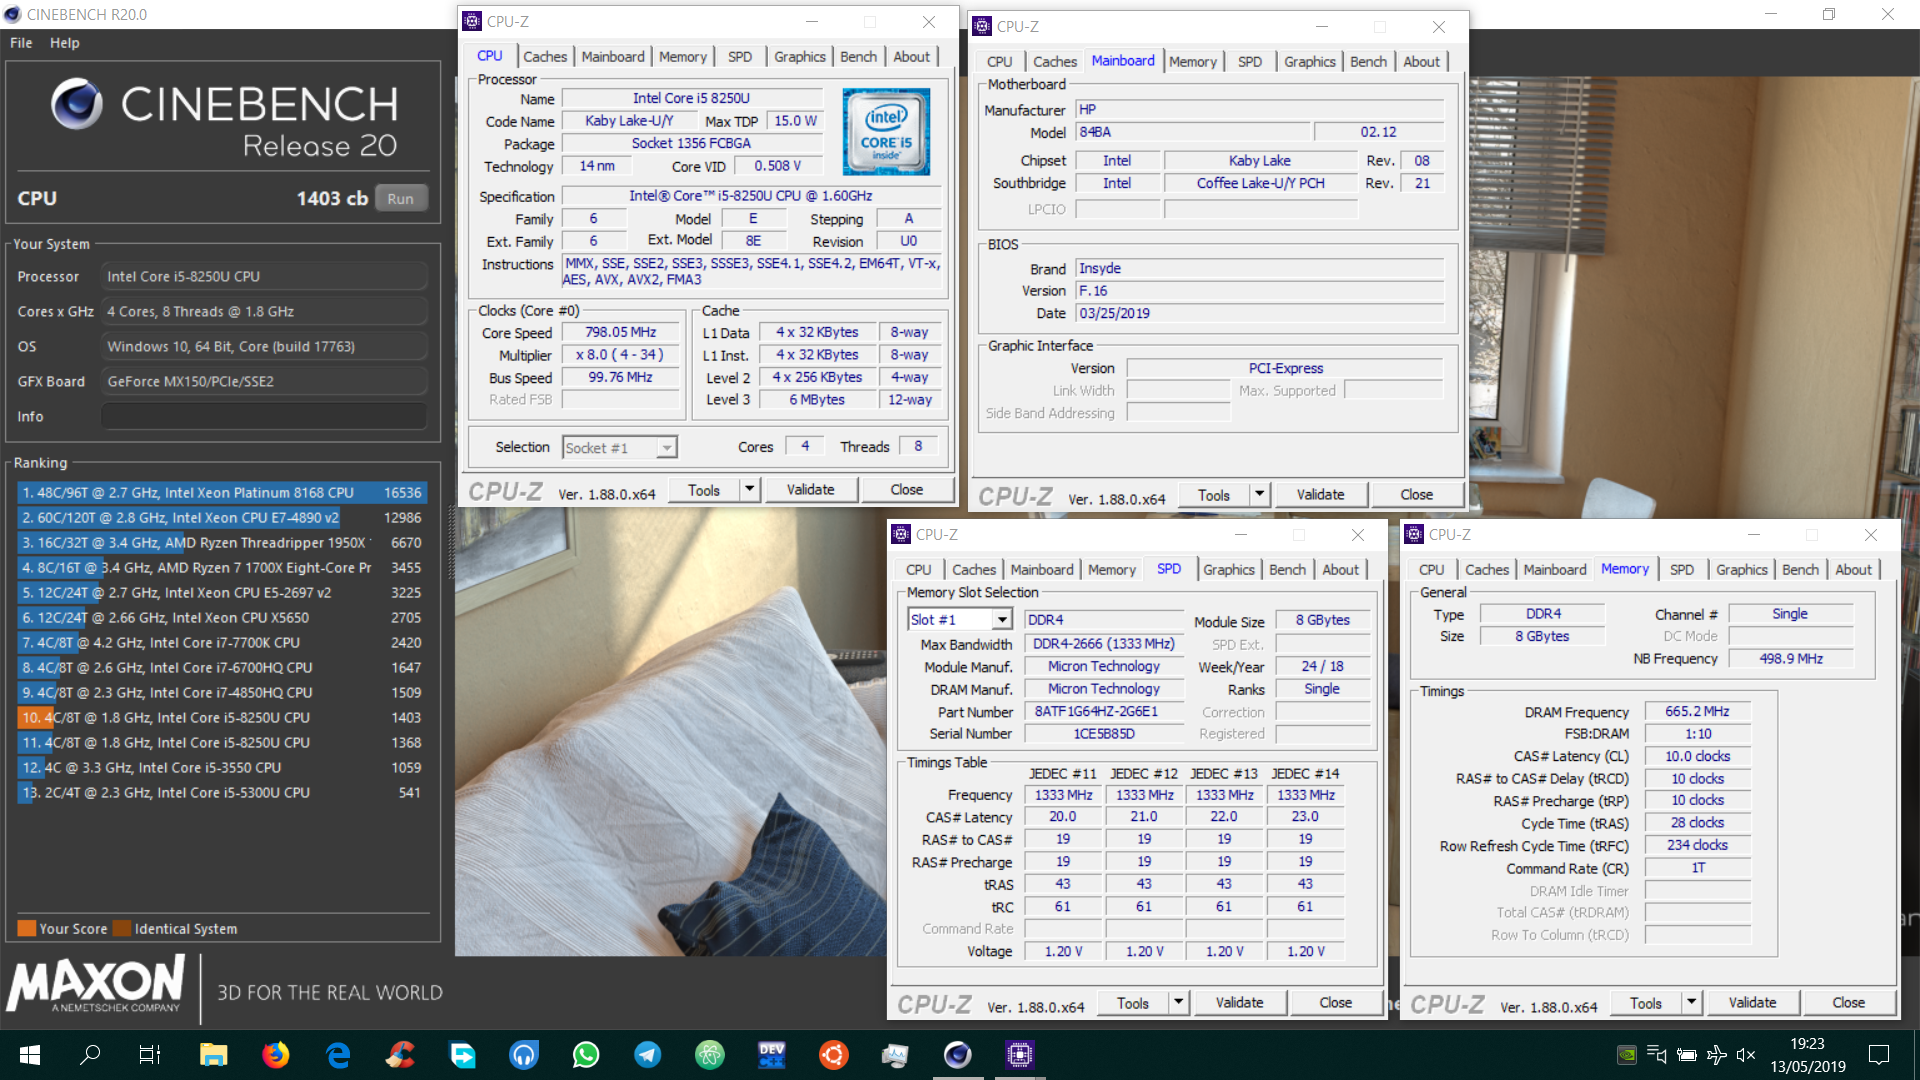Click Validate in the CPU tab window
1920x1080 pixels.
point(810,490)
